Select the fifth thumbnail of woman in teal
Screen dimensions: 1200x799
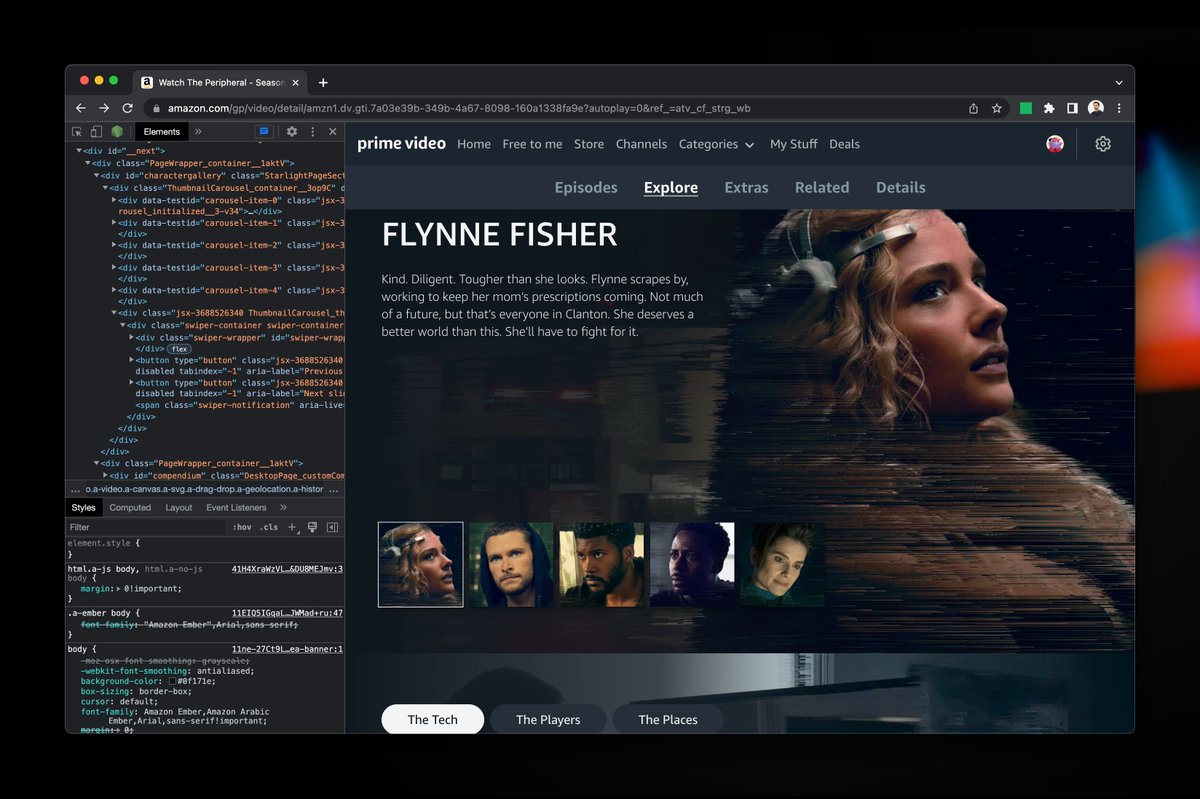tap(783, 564)
